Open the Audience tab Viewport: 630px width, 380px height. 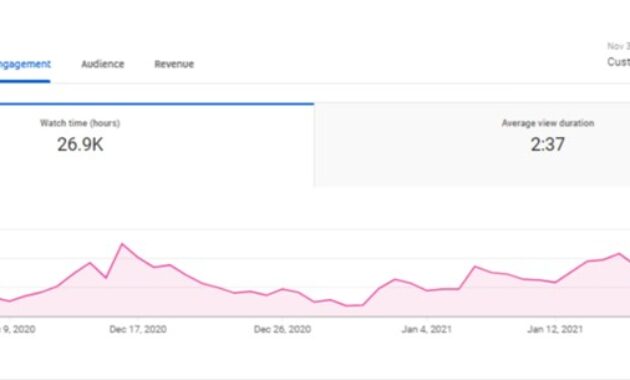[103, 64]
